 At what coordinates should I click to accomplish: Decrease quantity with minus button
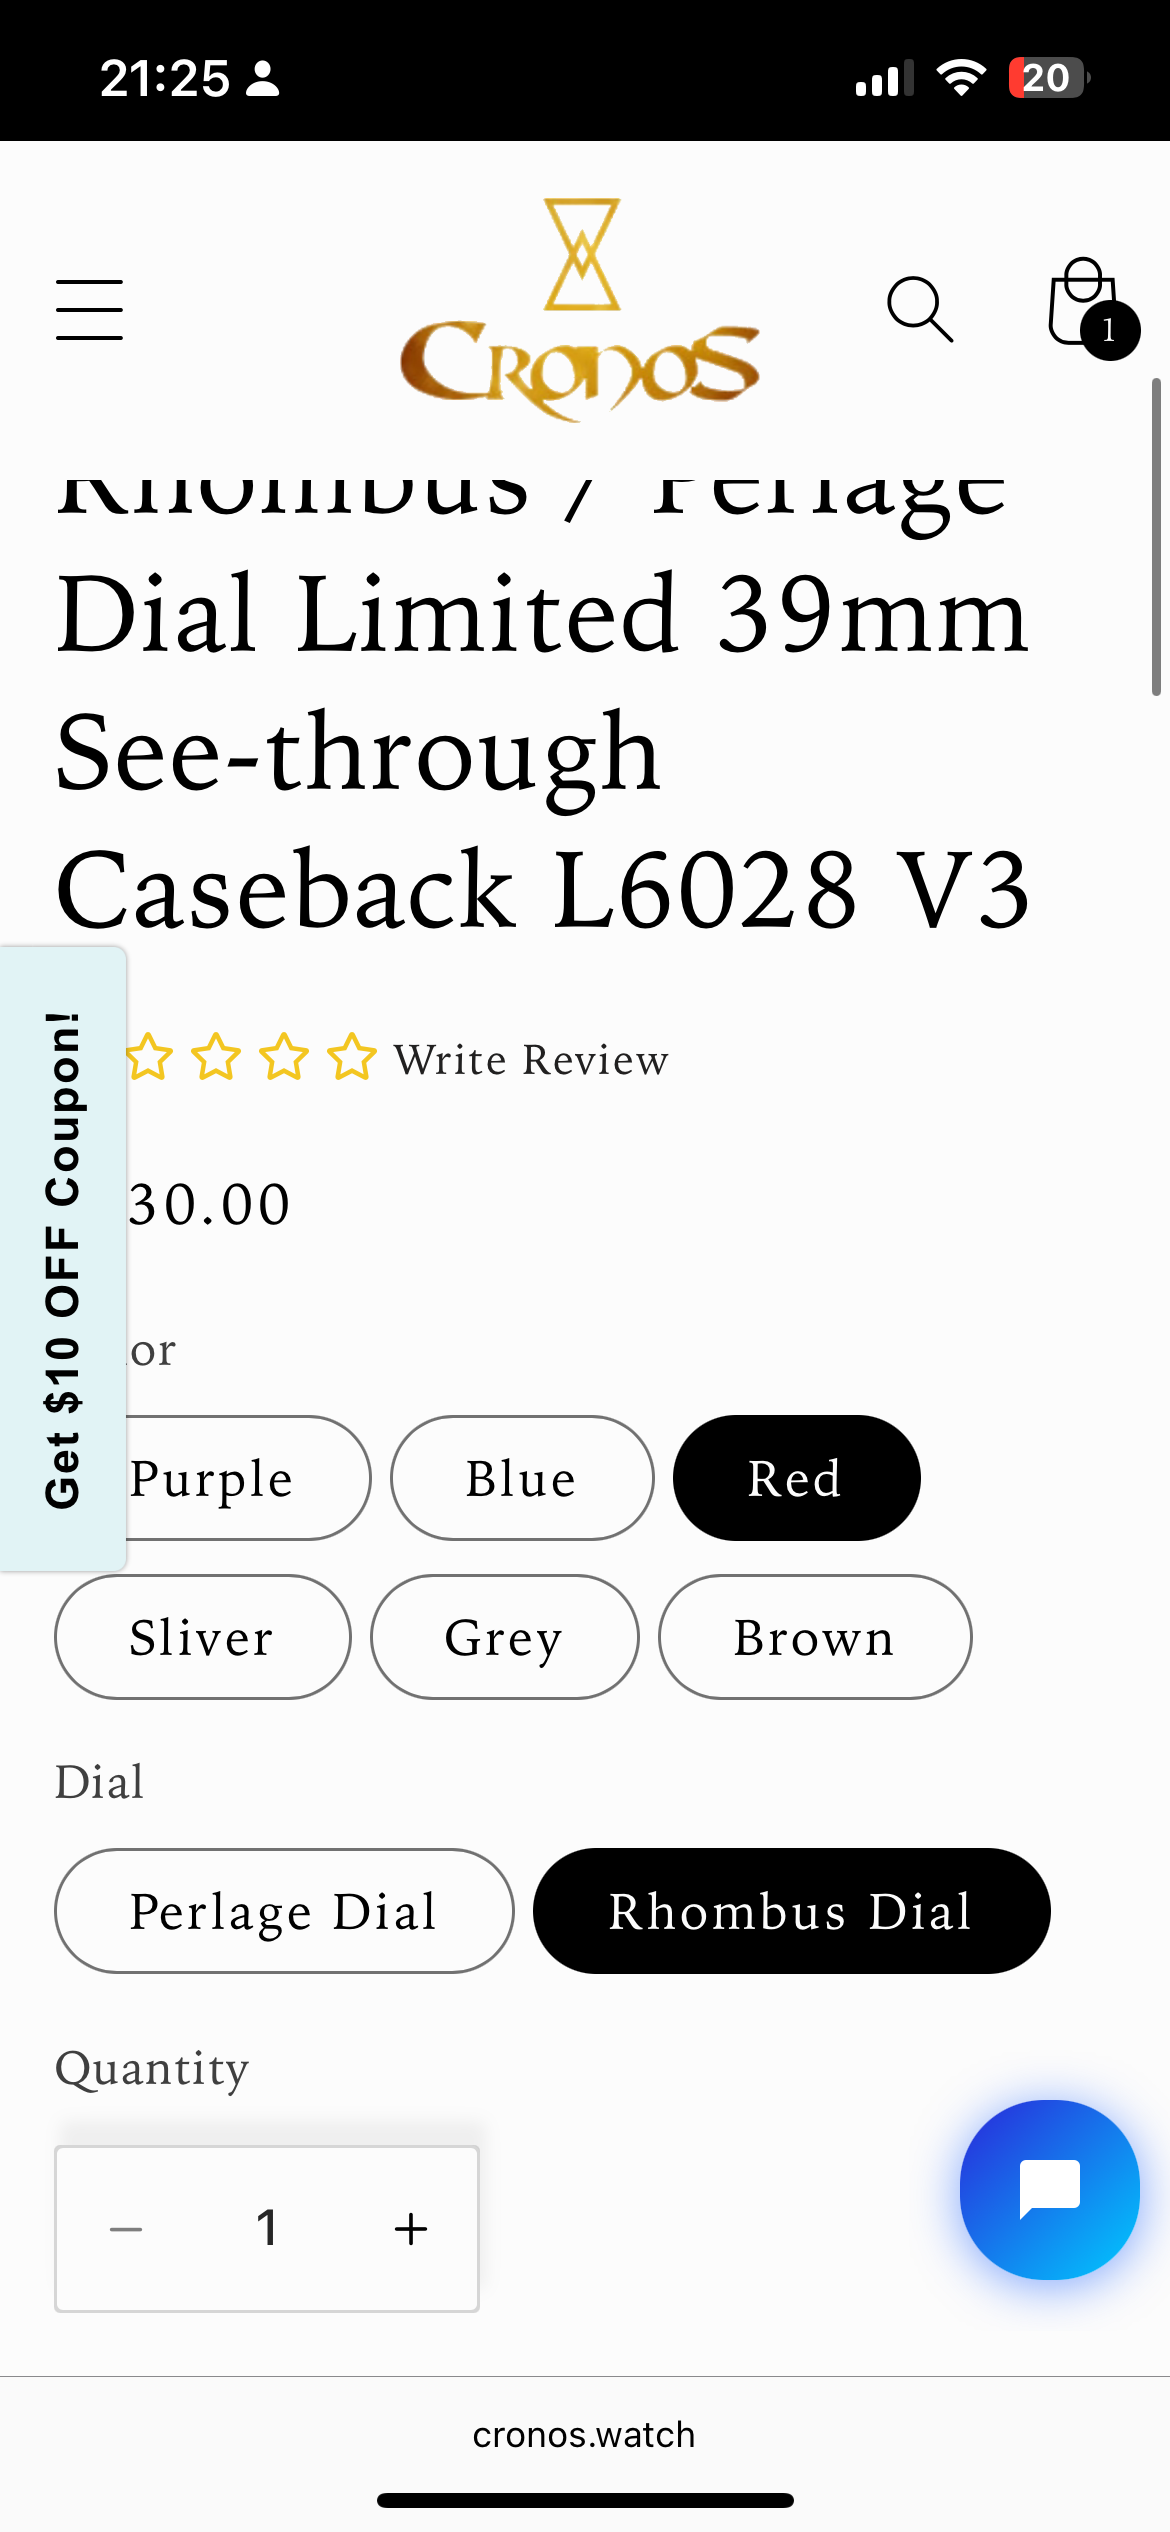click(126, 2229)
